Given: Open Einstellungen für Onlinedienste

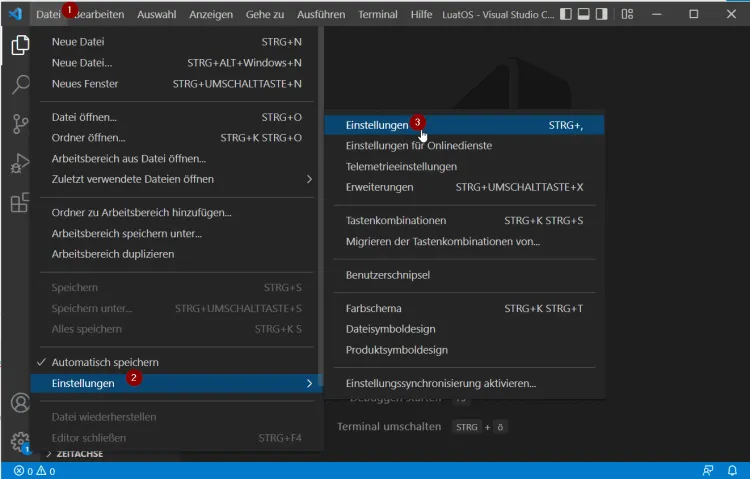Looking at the screenshot, I should pyautogui.click(x=464, y=145).
